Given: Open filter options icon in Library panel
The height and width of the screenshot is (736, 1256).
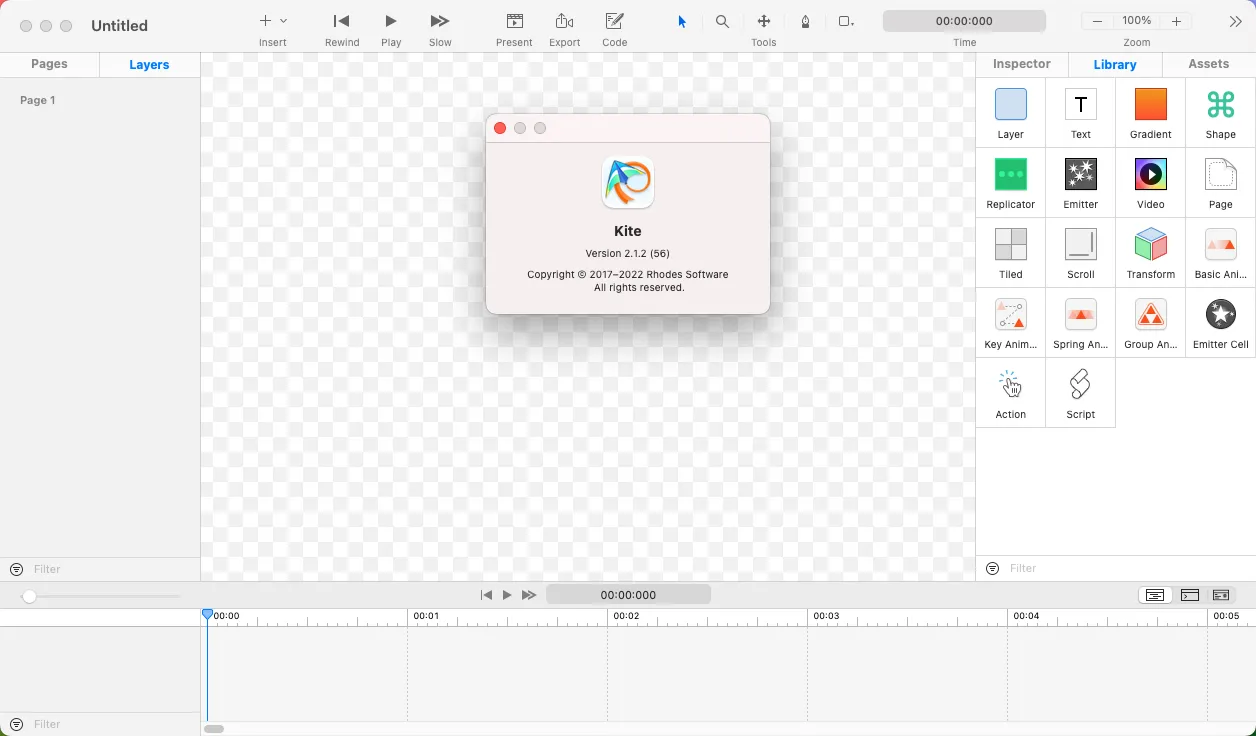Looking at the screenshot, I should (x=992, y=568).
